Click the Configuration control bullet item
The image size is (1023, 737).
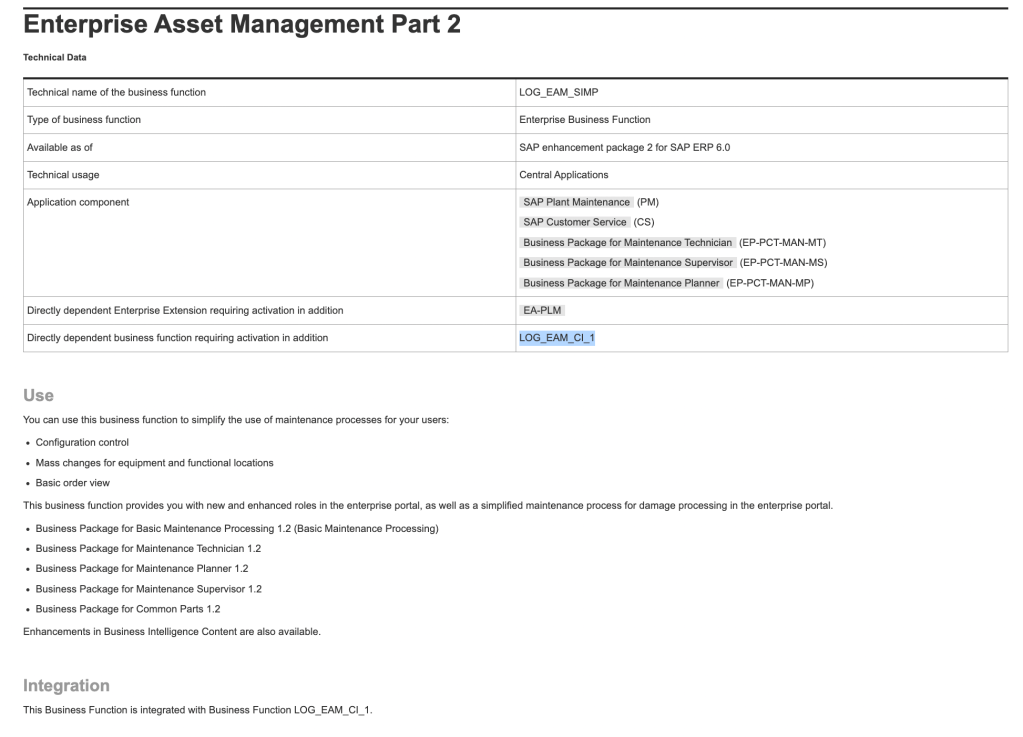point(82,442)
